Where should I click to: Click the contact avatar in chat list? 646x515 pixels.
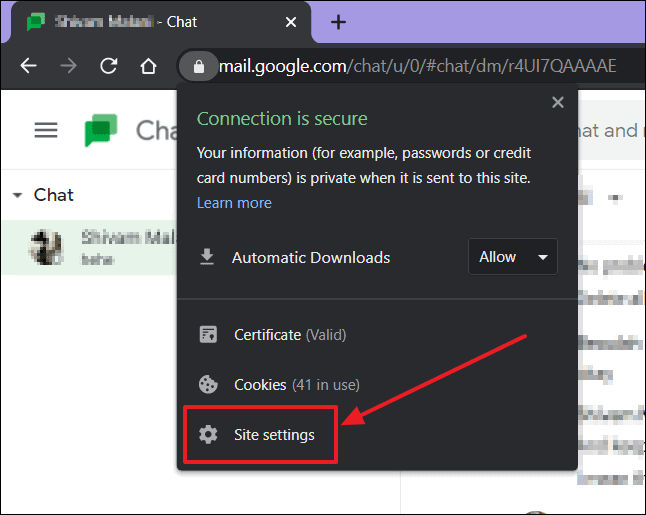click(46, 247)
